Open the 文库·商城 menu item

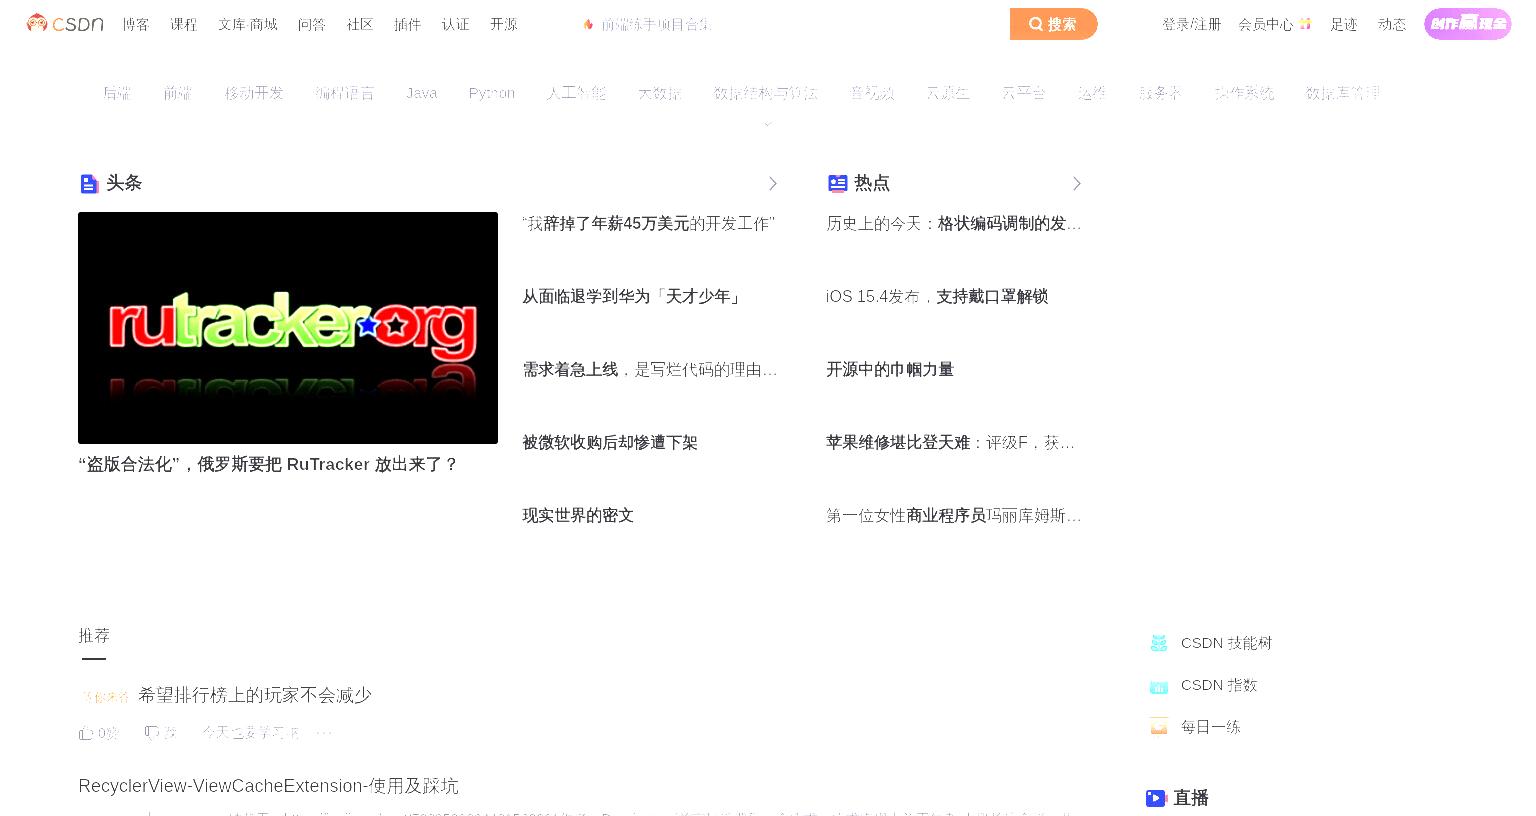click(248, 24)
